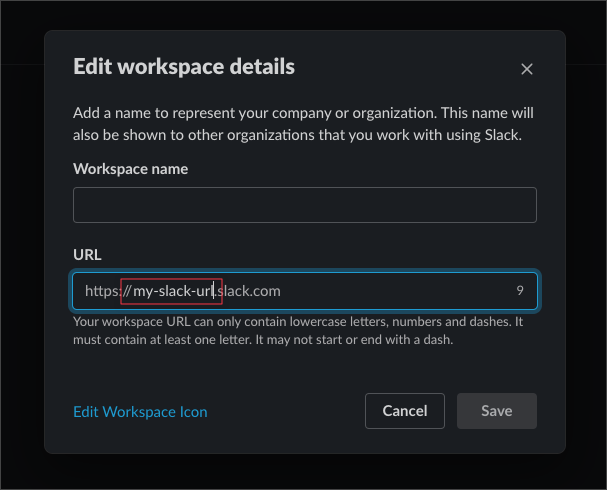The image size is (607, 490).
Task: Click the "Workspace name" field label
Action: [x=130, y=169]
